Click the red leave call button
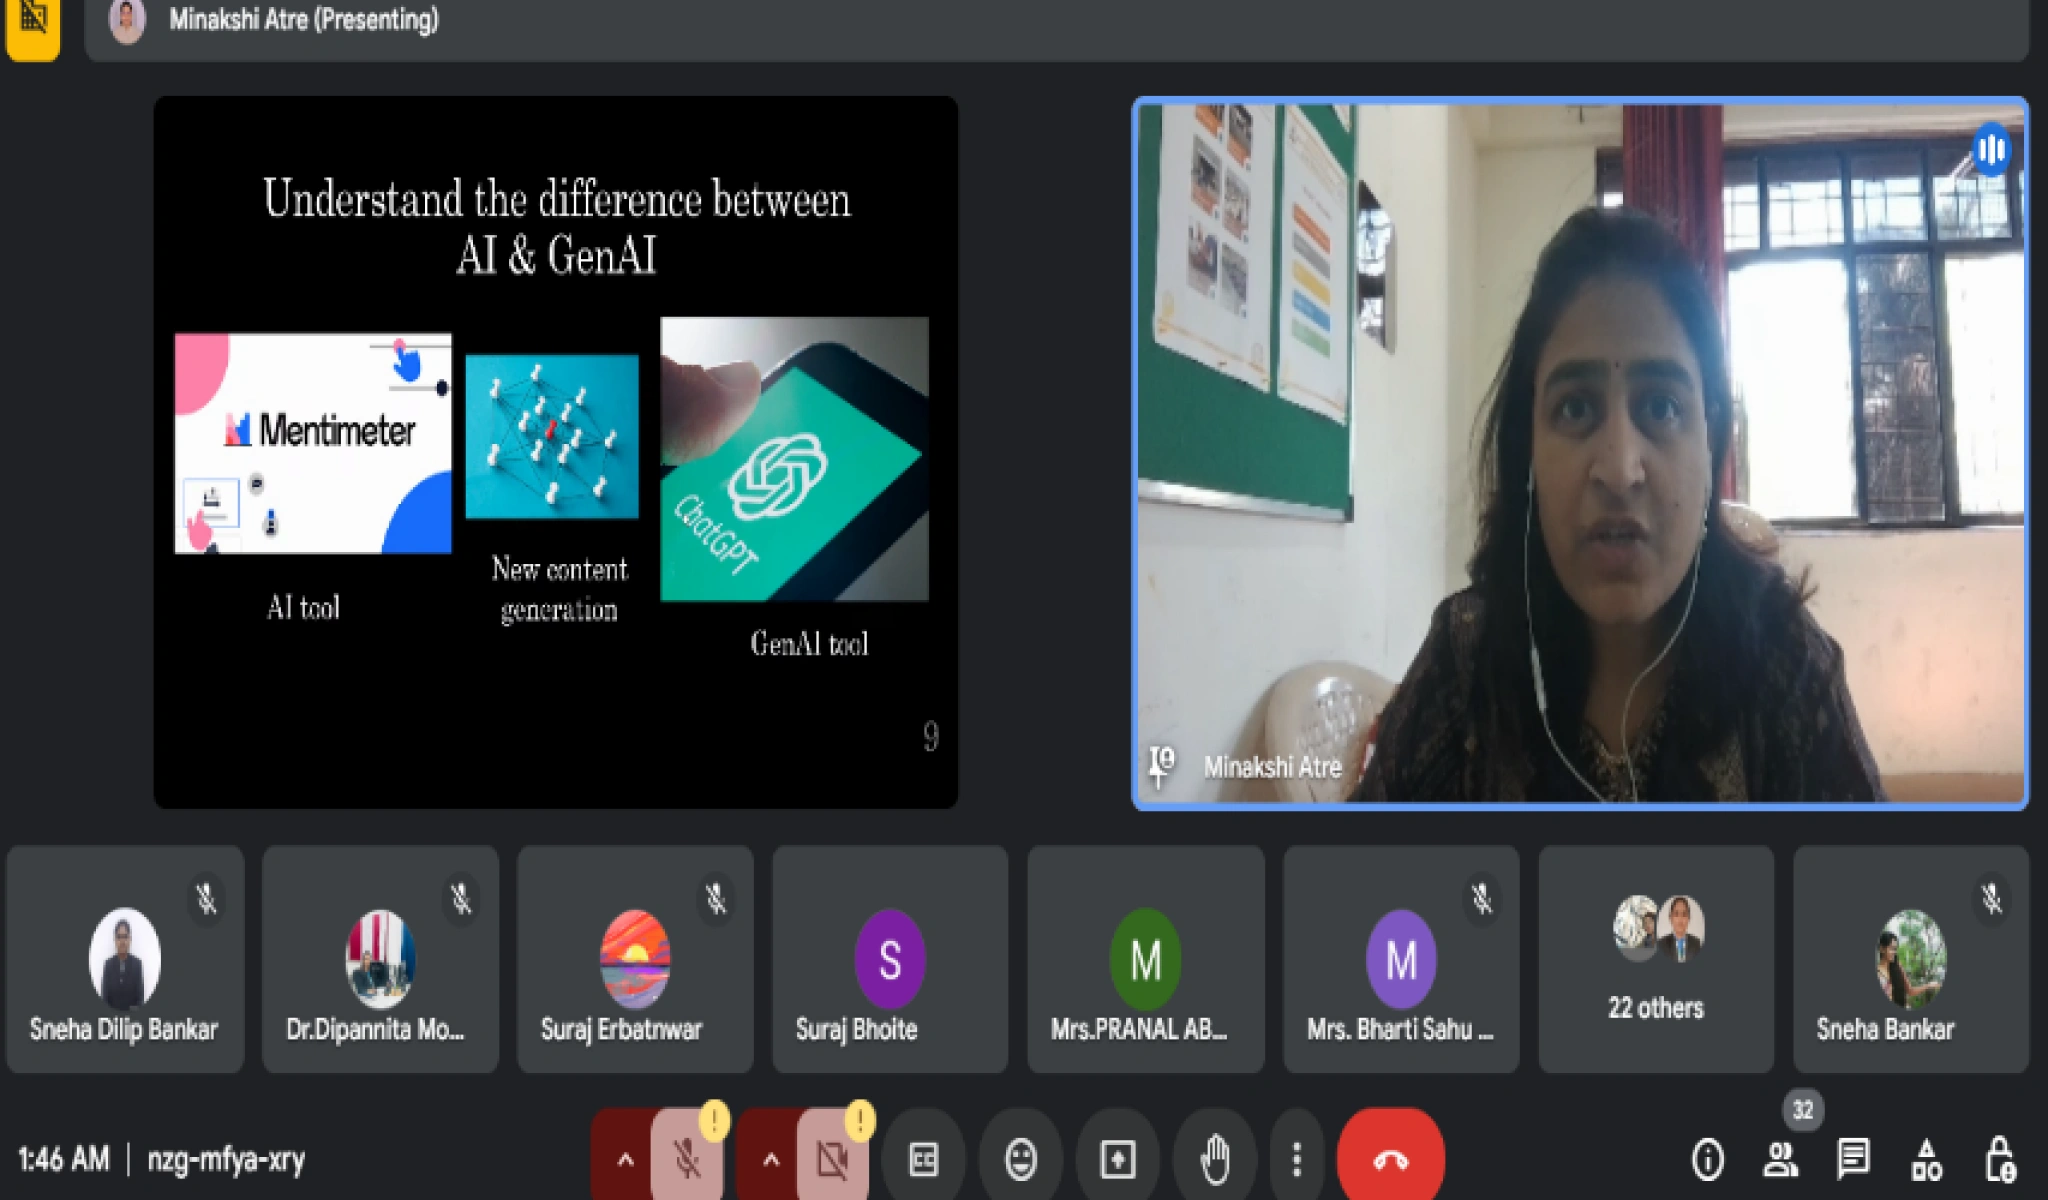The image size is (2048, 1200). pyautogui.click(x=1390, y=1159)
